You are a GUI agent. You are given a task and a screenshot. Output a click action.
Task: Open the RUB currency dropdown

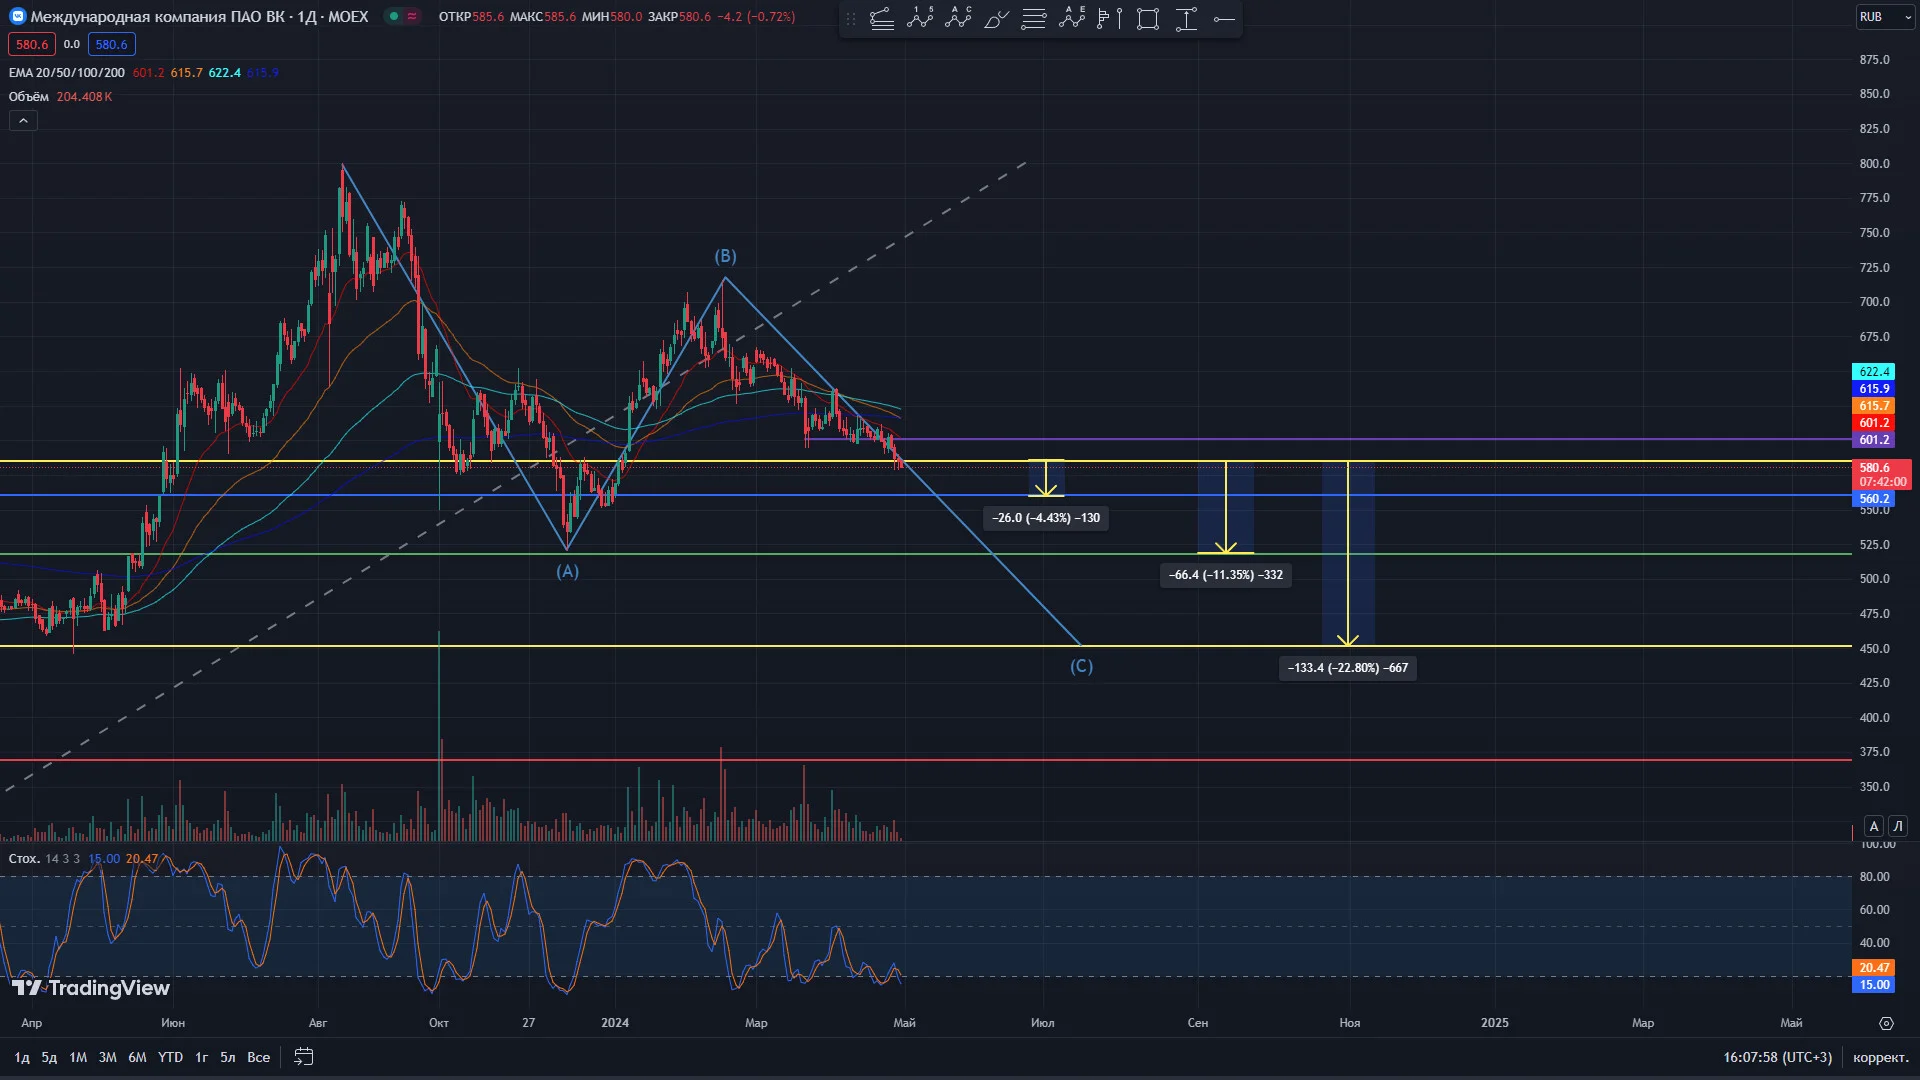(1885, 17)
